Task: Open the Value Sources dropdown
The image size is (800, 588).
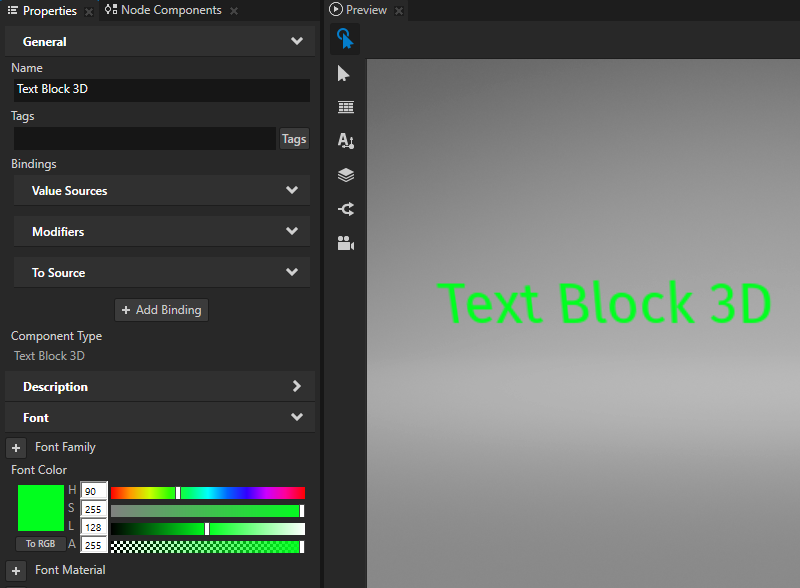Action: [161, 190]
